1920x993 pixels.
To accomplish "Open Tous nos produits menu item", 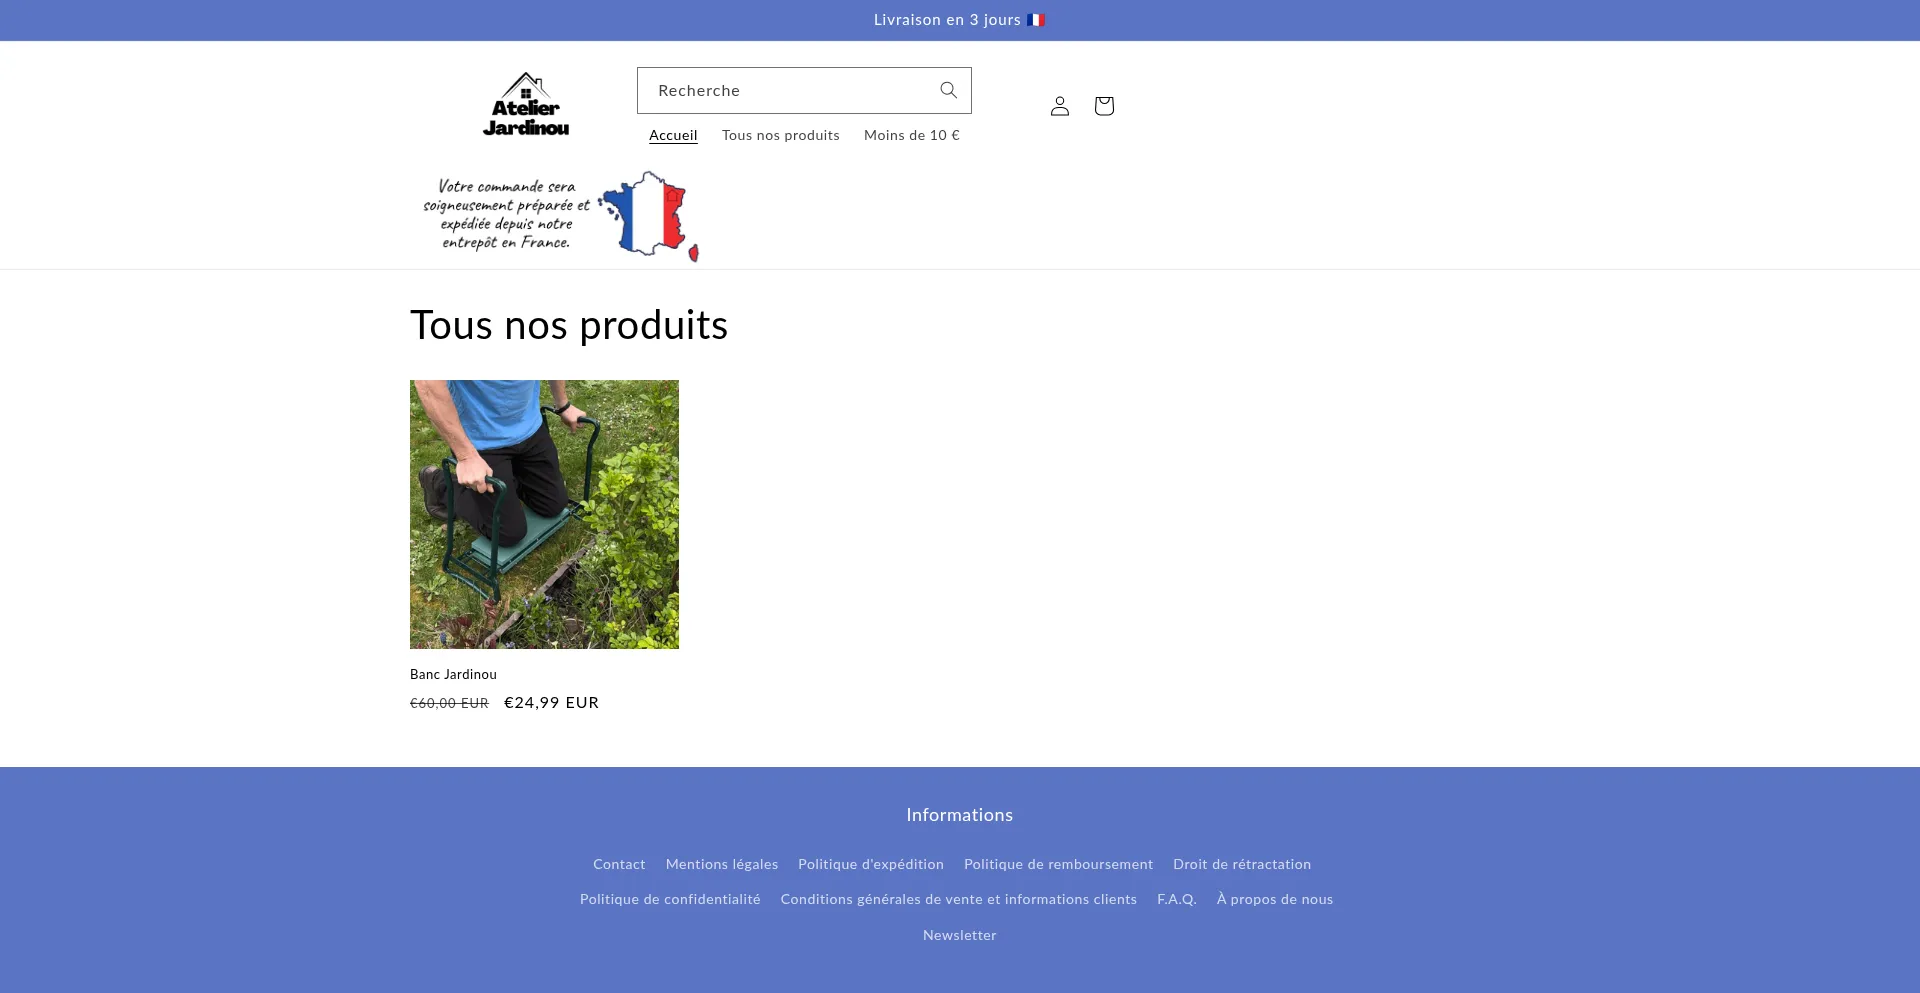I will 781,135.
